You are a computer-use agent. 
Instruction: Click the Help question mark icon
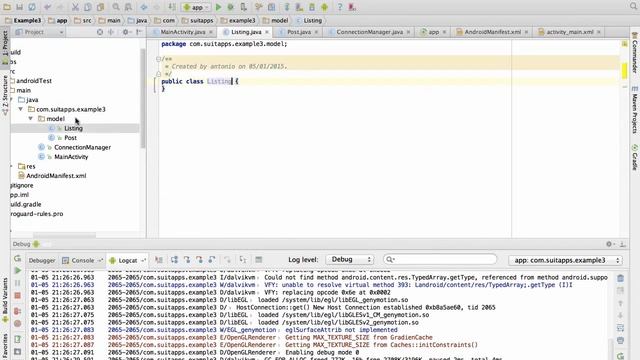[340, 7]
